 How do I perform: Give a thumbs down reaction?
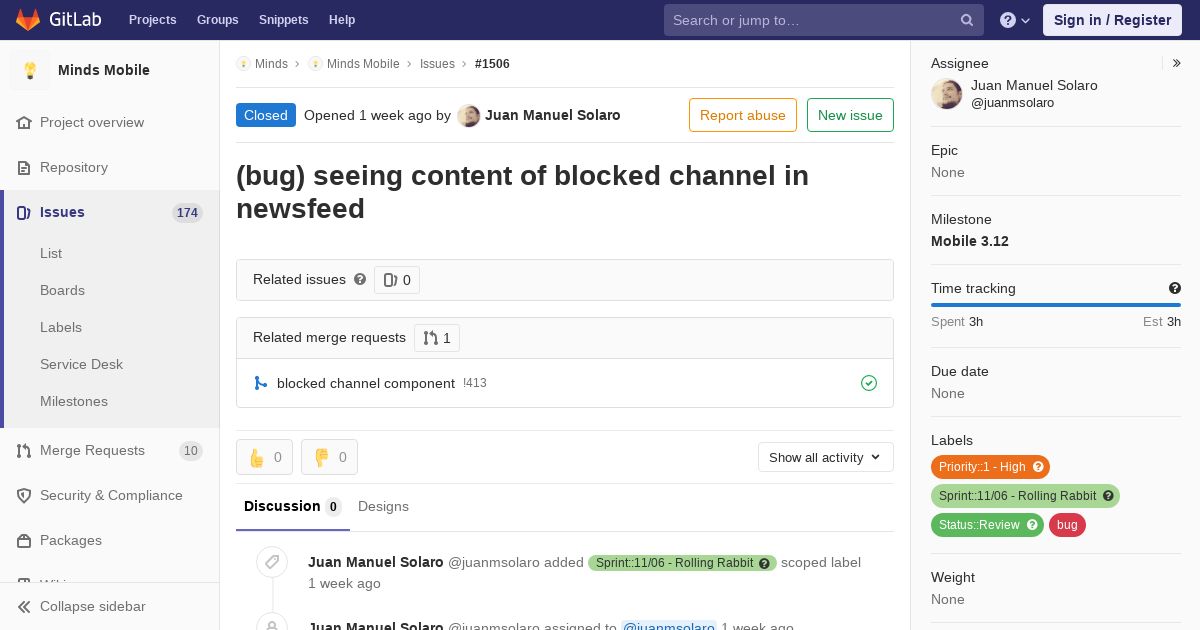pos(329,457)
